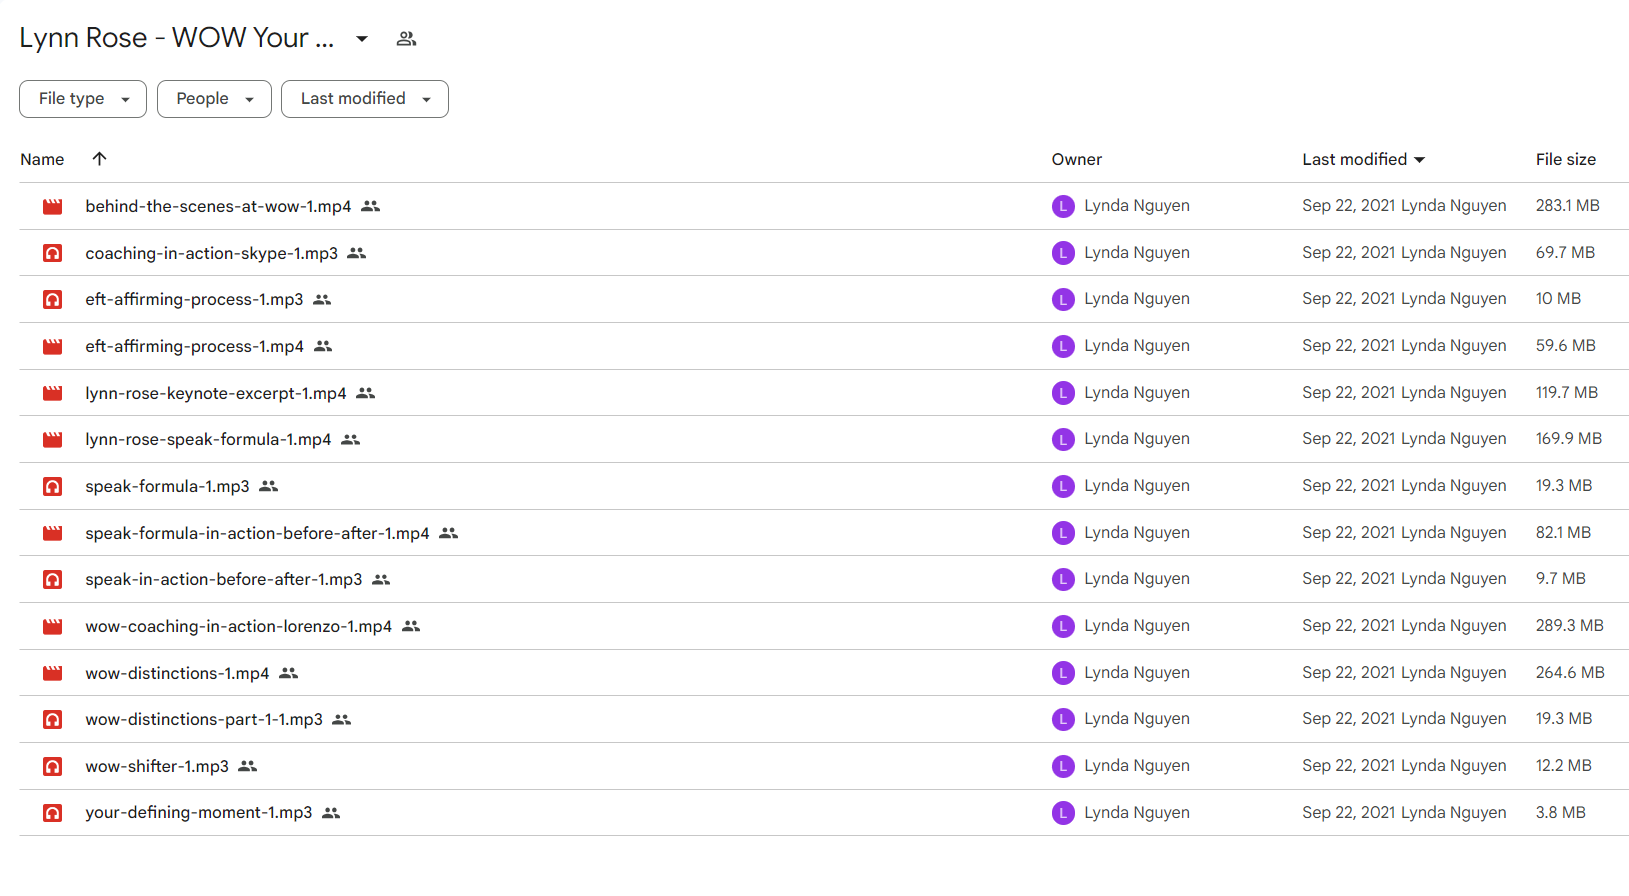Click the 69.7 MB file size value
This screenshot has width=1629, height=896.
[1566, 252]
